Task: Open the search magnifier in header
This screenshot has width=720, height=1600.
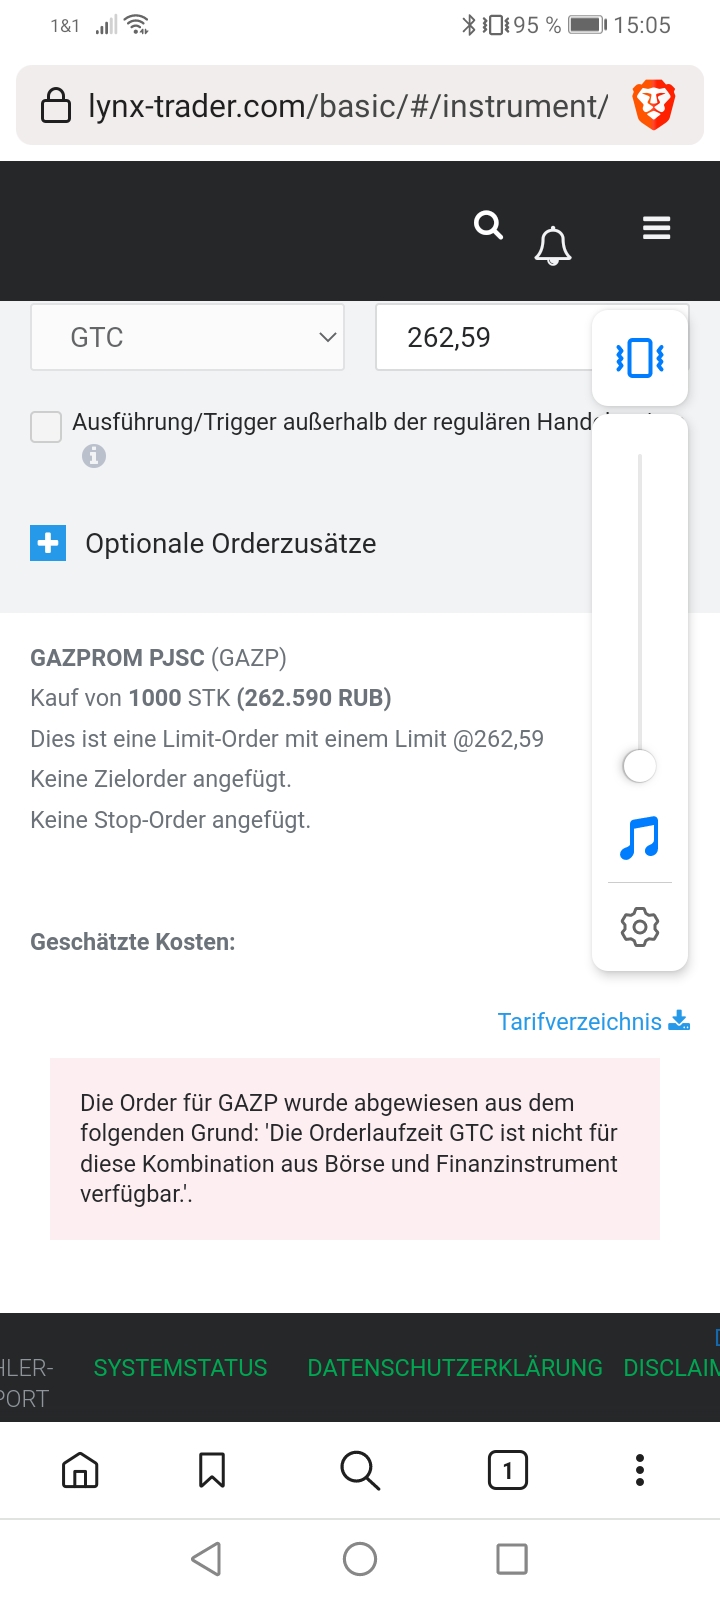Action: tap(488, 226)
